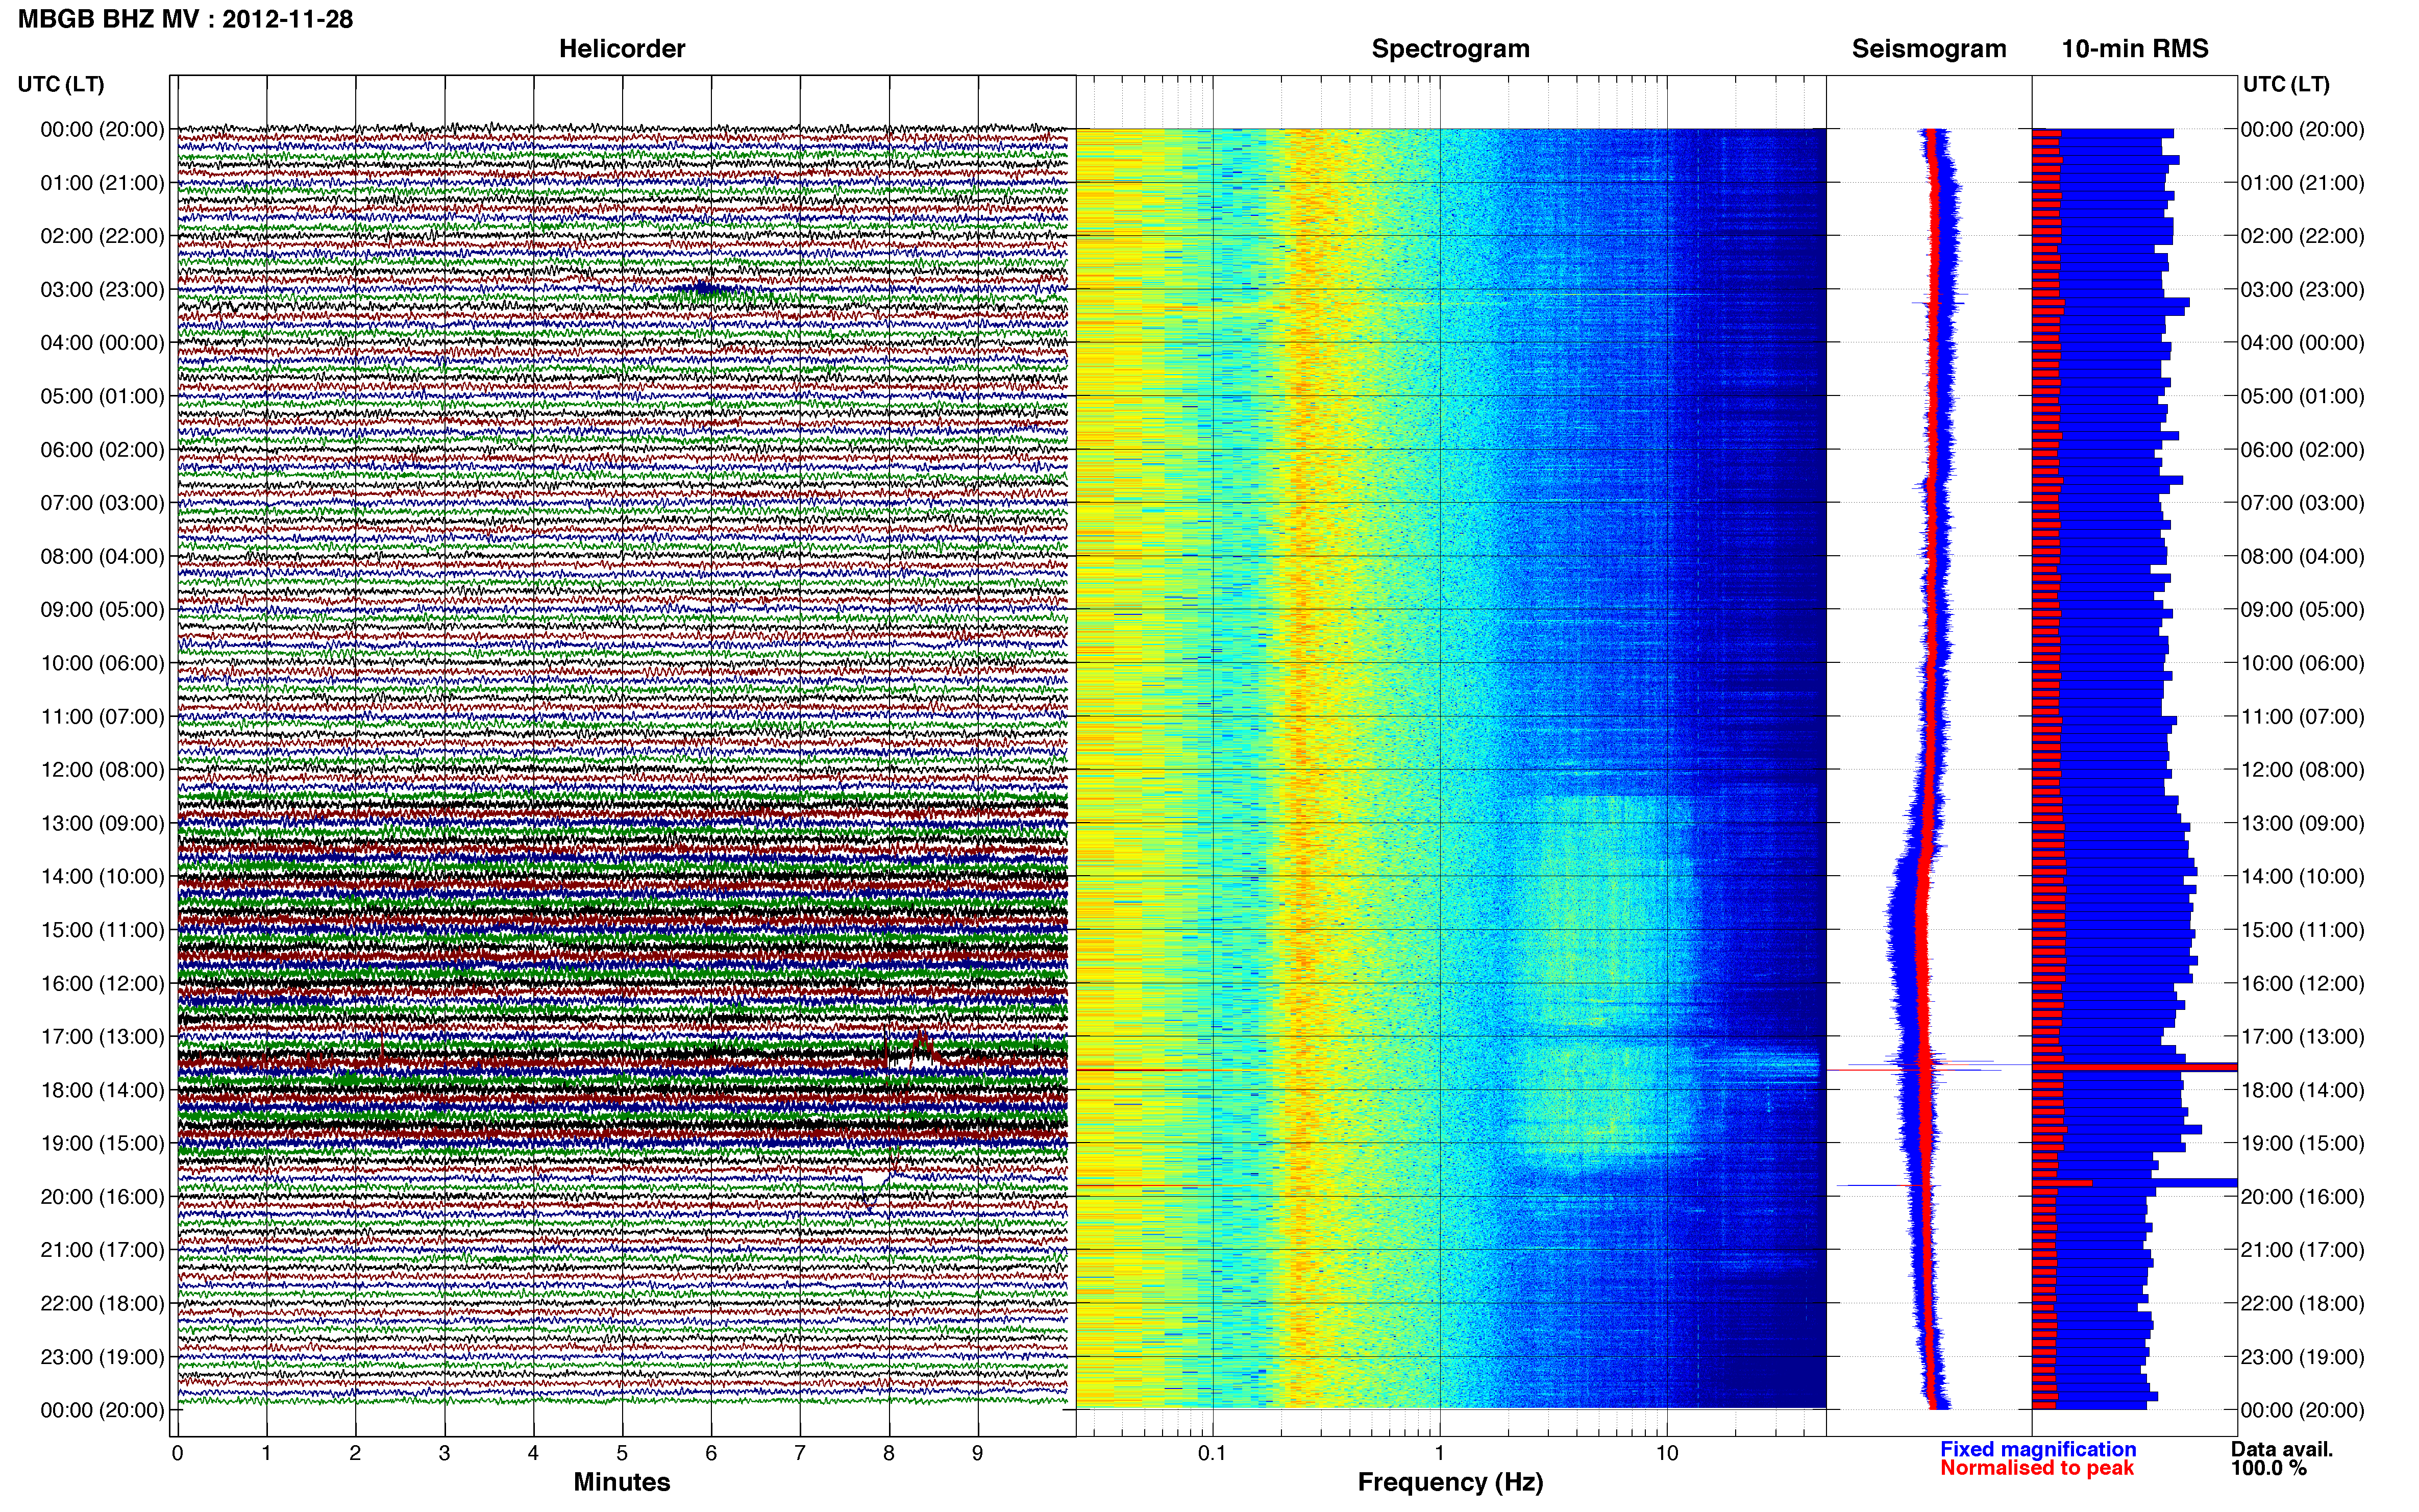This screenshot has height=1512, width=2419.
Task: Click the 'Minutes' x-axis label
Action: tap(622, 1482)
